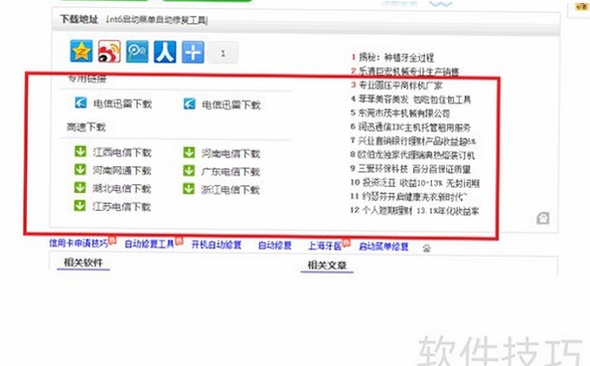Click the second 电信迅雷下载 link
Screen dimensions: 590x366
(231, 105)
